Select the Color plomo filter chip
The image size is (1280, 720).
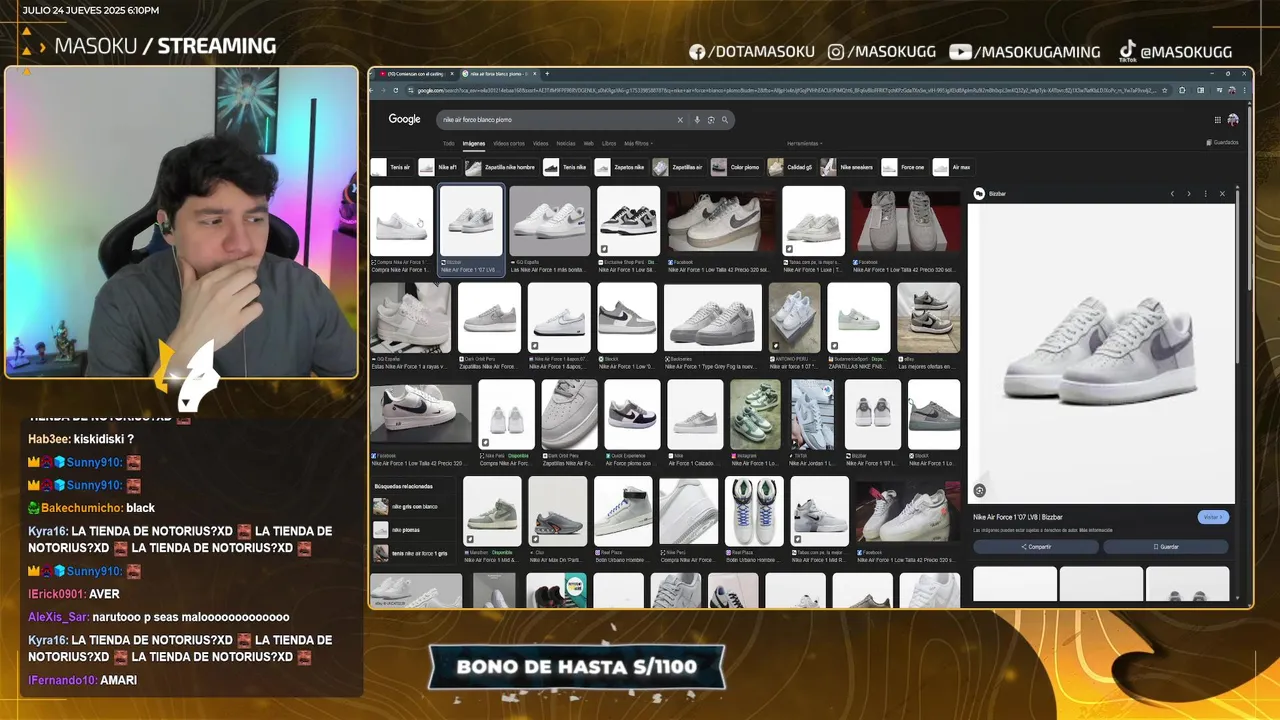point(737,167)
